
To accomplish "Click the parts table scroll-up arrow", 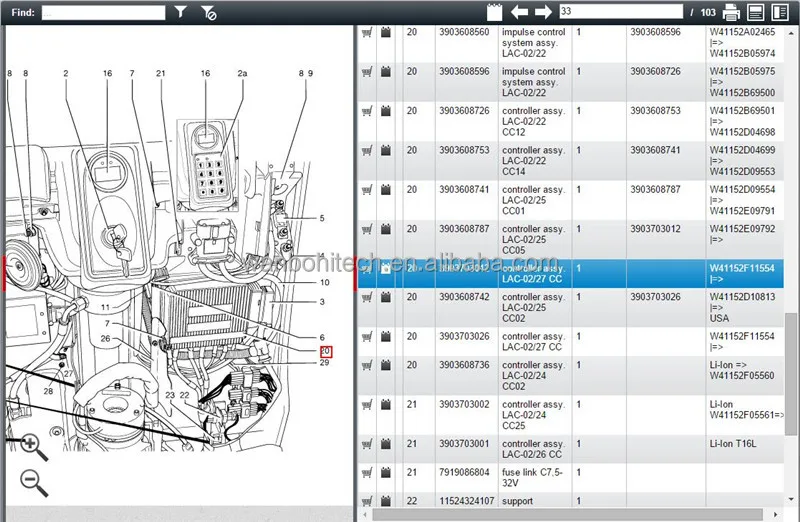I will pyautogui.click(x=791, y=32).
